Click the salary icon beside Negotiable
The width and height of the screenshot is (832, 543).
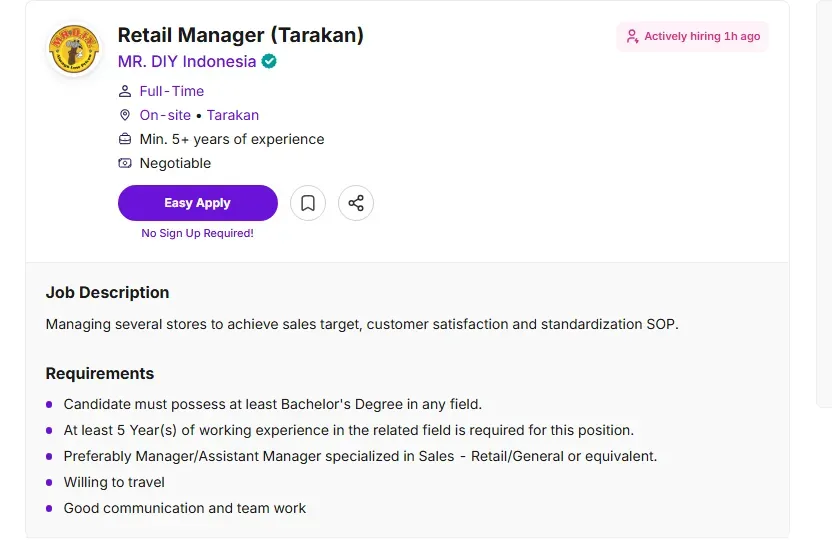[125, 163]
